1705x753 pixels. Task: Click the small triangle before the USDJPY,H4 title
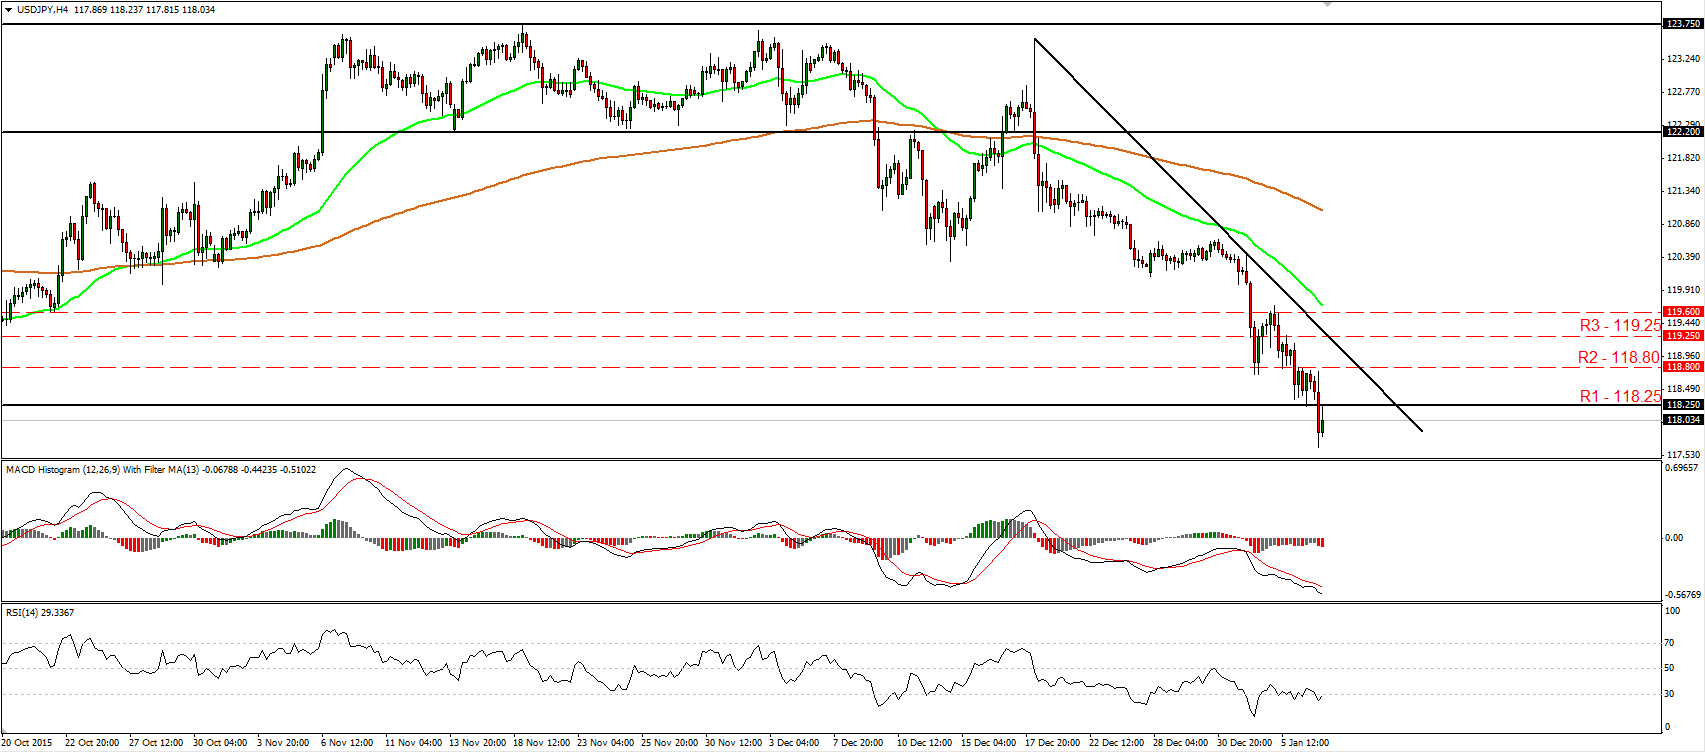(x=8, y=10)
